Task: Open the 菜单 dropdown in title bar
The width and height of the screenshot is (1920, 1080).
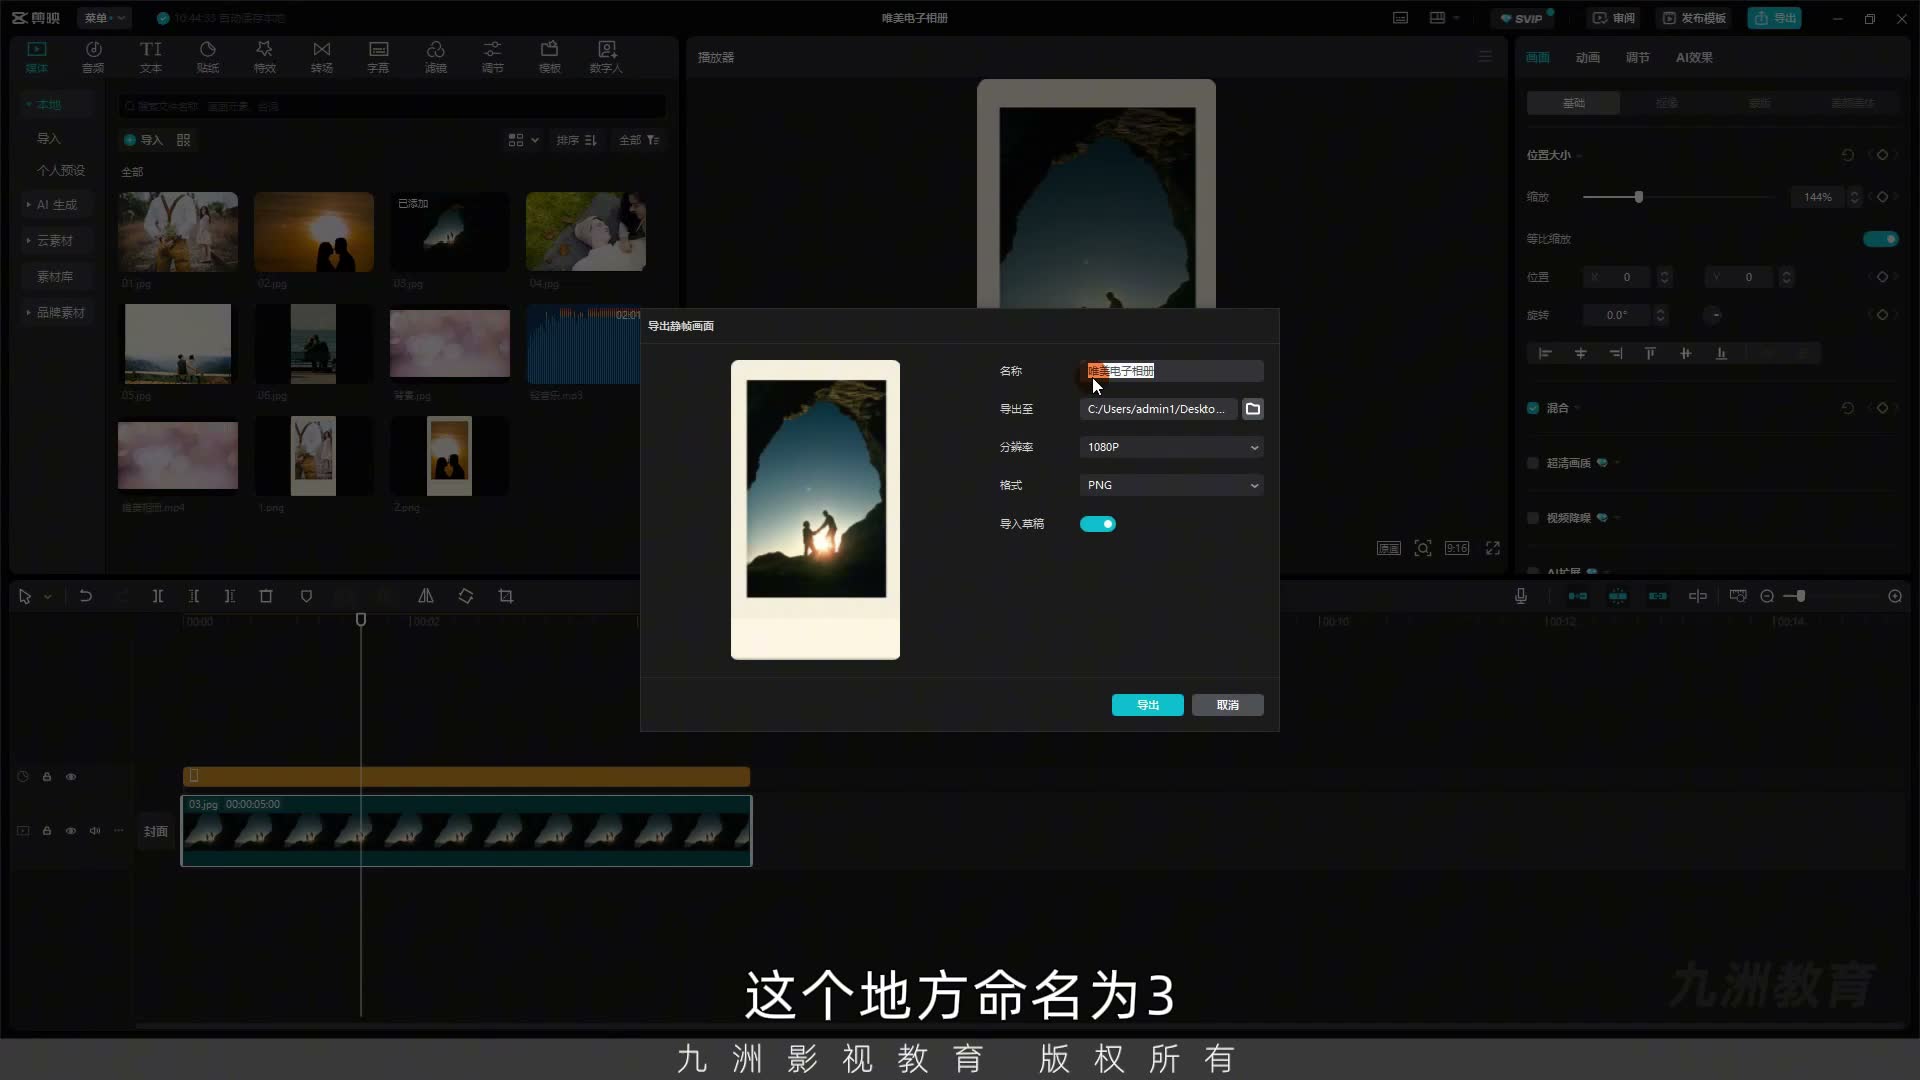Action: [104, 18]
